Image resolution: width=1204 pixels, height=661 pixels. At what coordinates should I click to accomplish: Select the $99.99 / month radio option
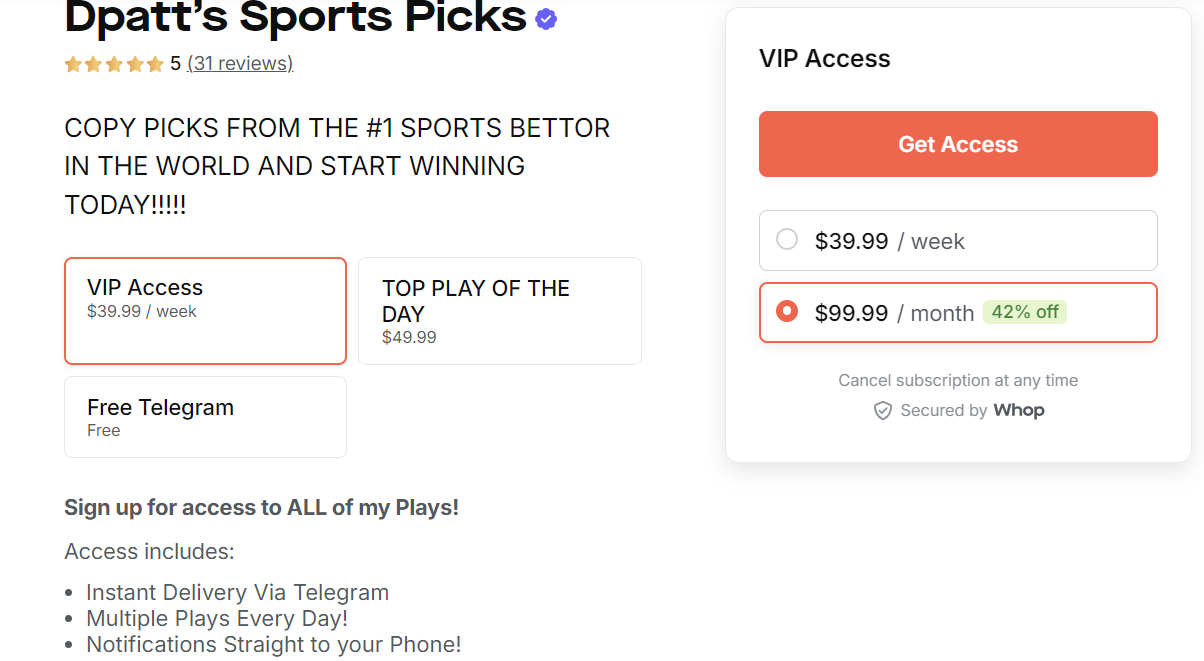(788, 312)
